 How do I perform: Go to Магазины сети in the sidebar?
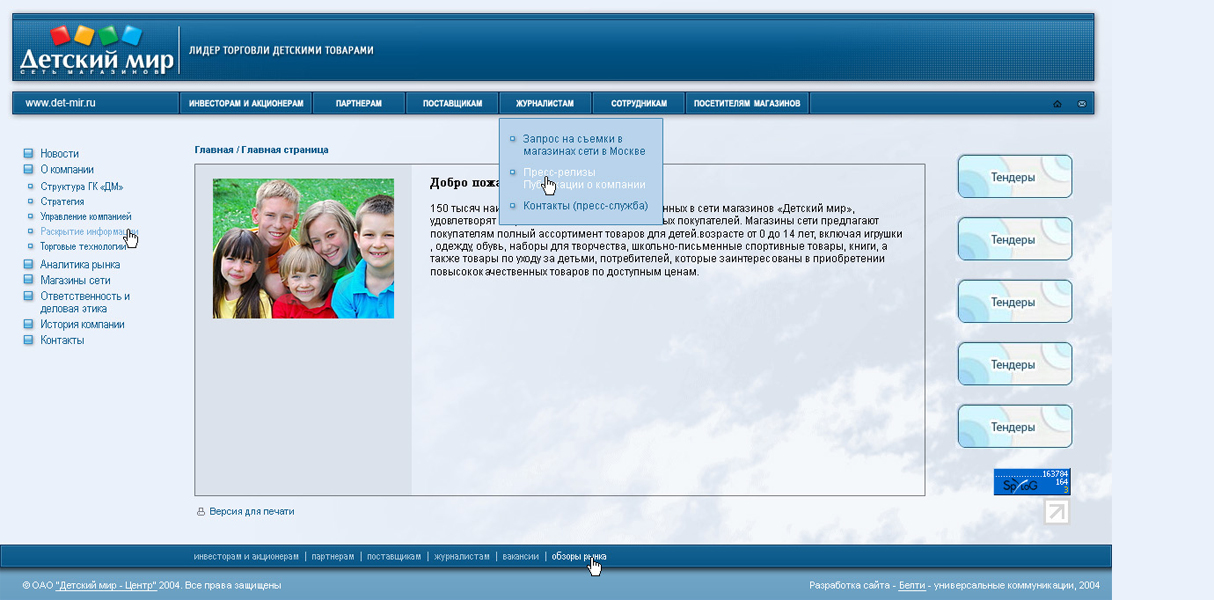[x=75, y=281]
